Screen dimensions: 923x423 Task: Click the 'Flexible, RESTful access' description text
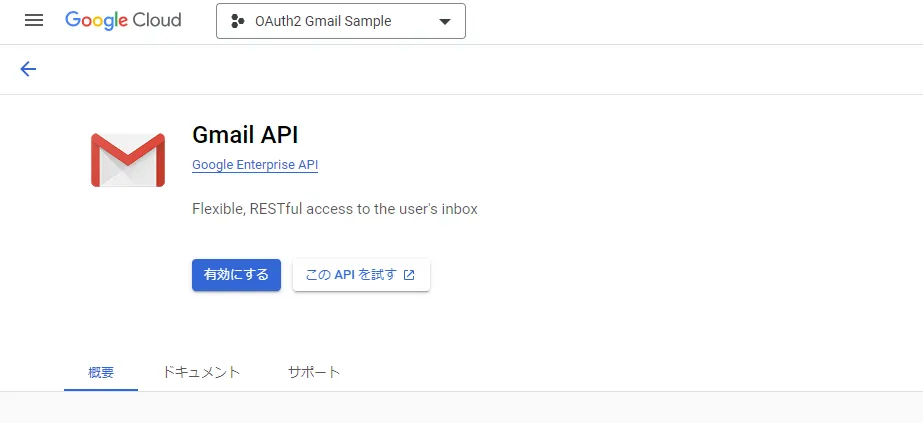(x=334, y=209)
